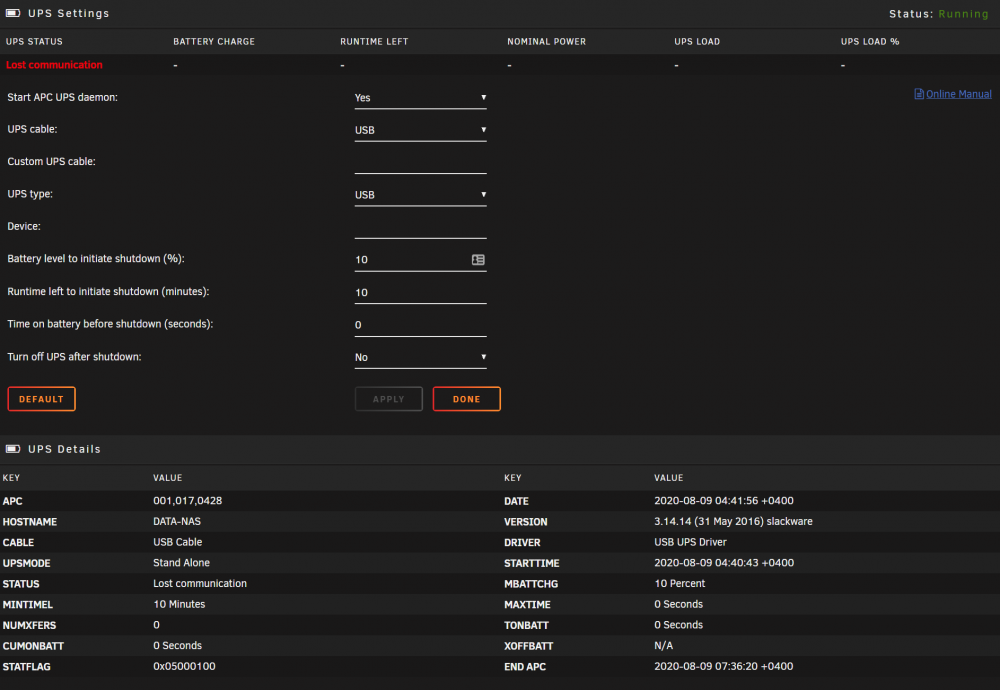1000x690 pixels.
Task: Click into the Device input field
Action: point(420,227)
